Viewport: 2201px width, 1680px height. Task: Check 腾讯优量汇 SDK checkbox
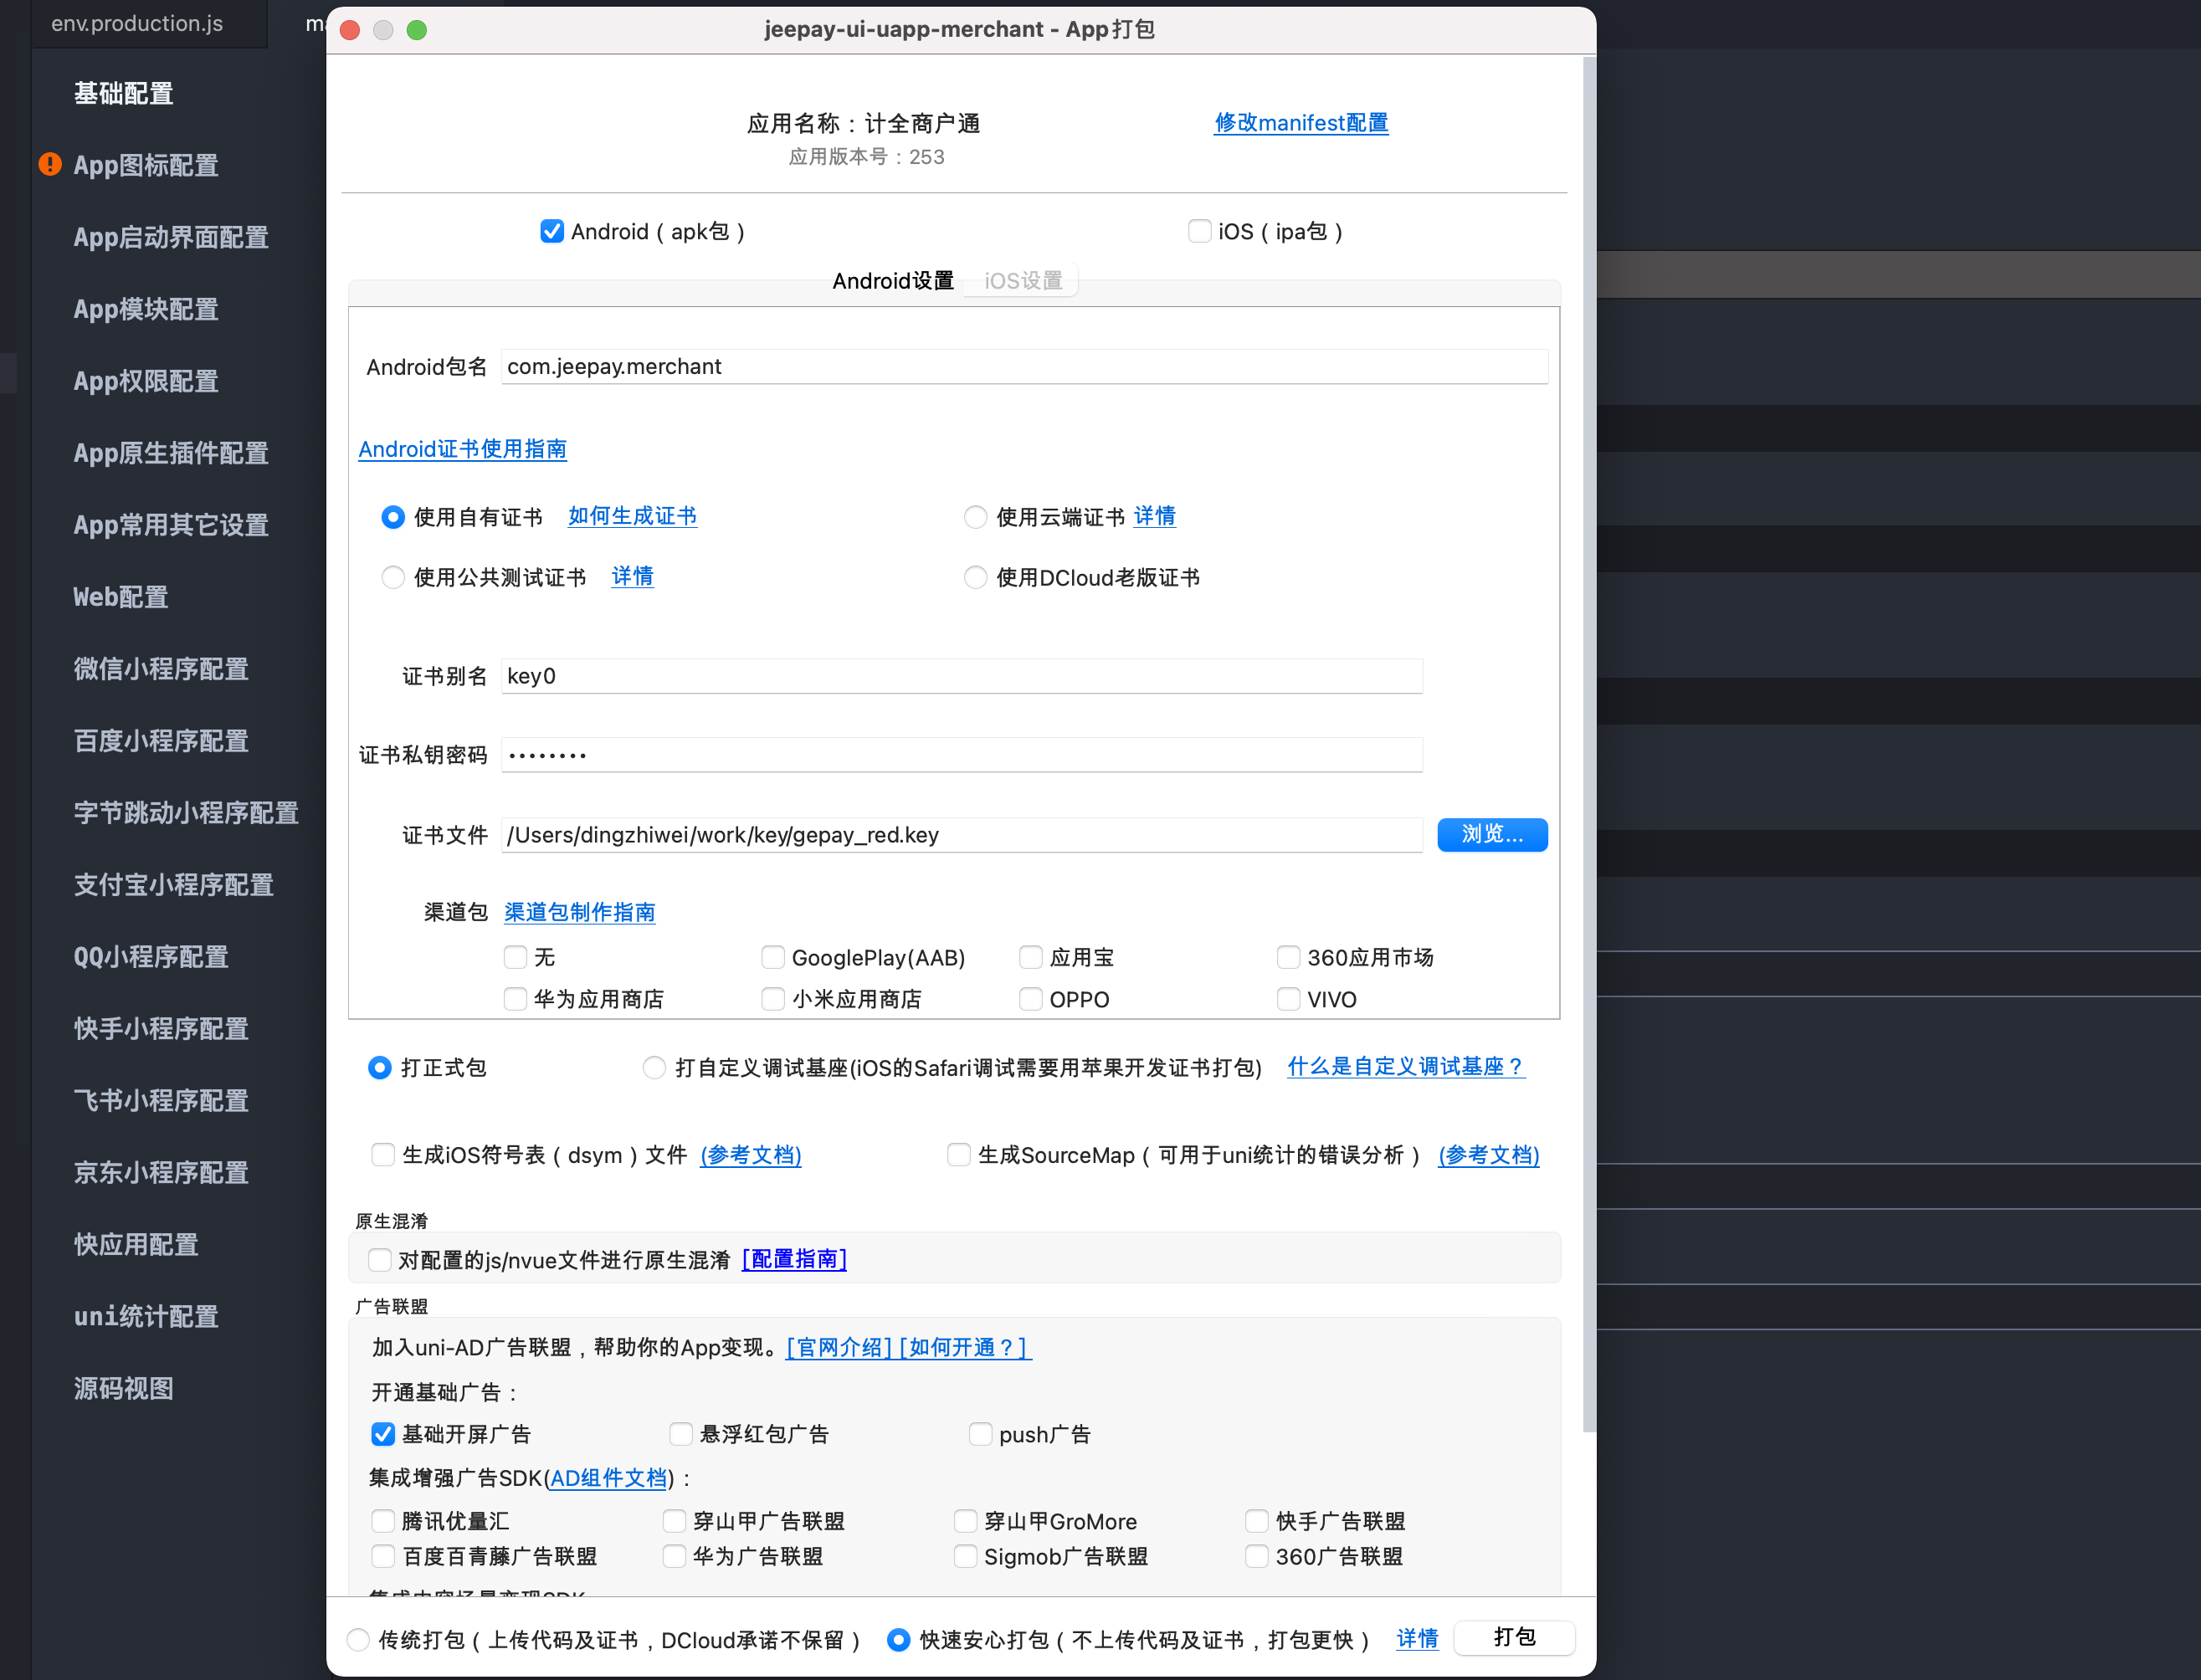[383, 1521]
